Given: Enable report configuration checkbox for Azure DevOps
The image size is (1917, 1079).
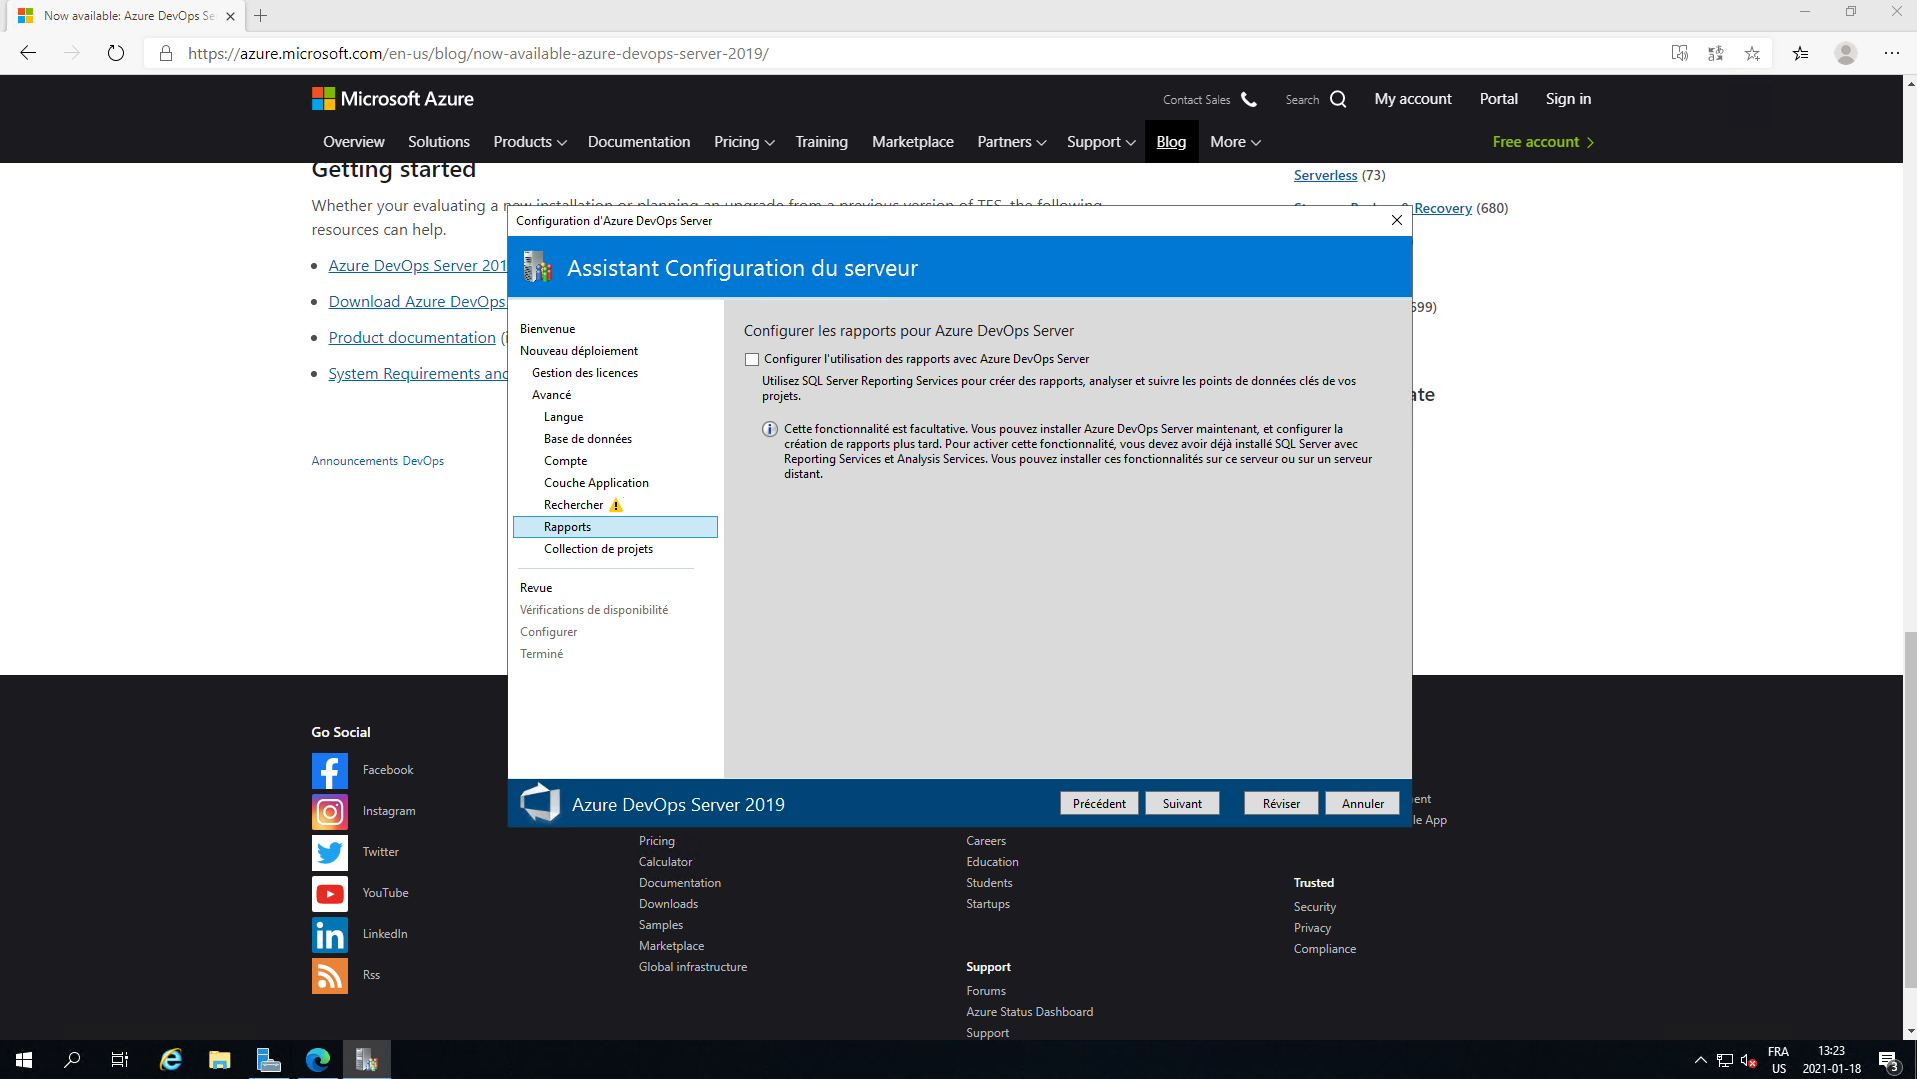Looking at the screenshot, I should [x=752, y=359].
